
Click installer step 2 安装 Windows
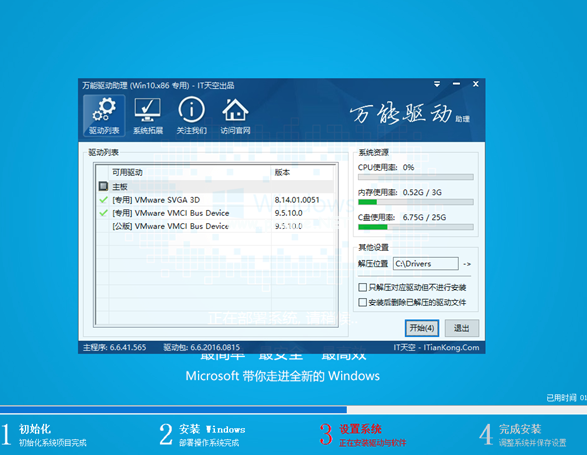pyautogui.click(x=203, y=435)
